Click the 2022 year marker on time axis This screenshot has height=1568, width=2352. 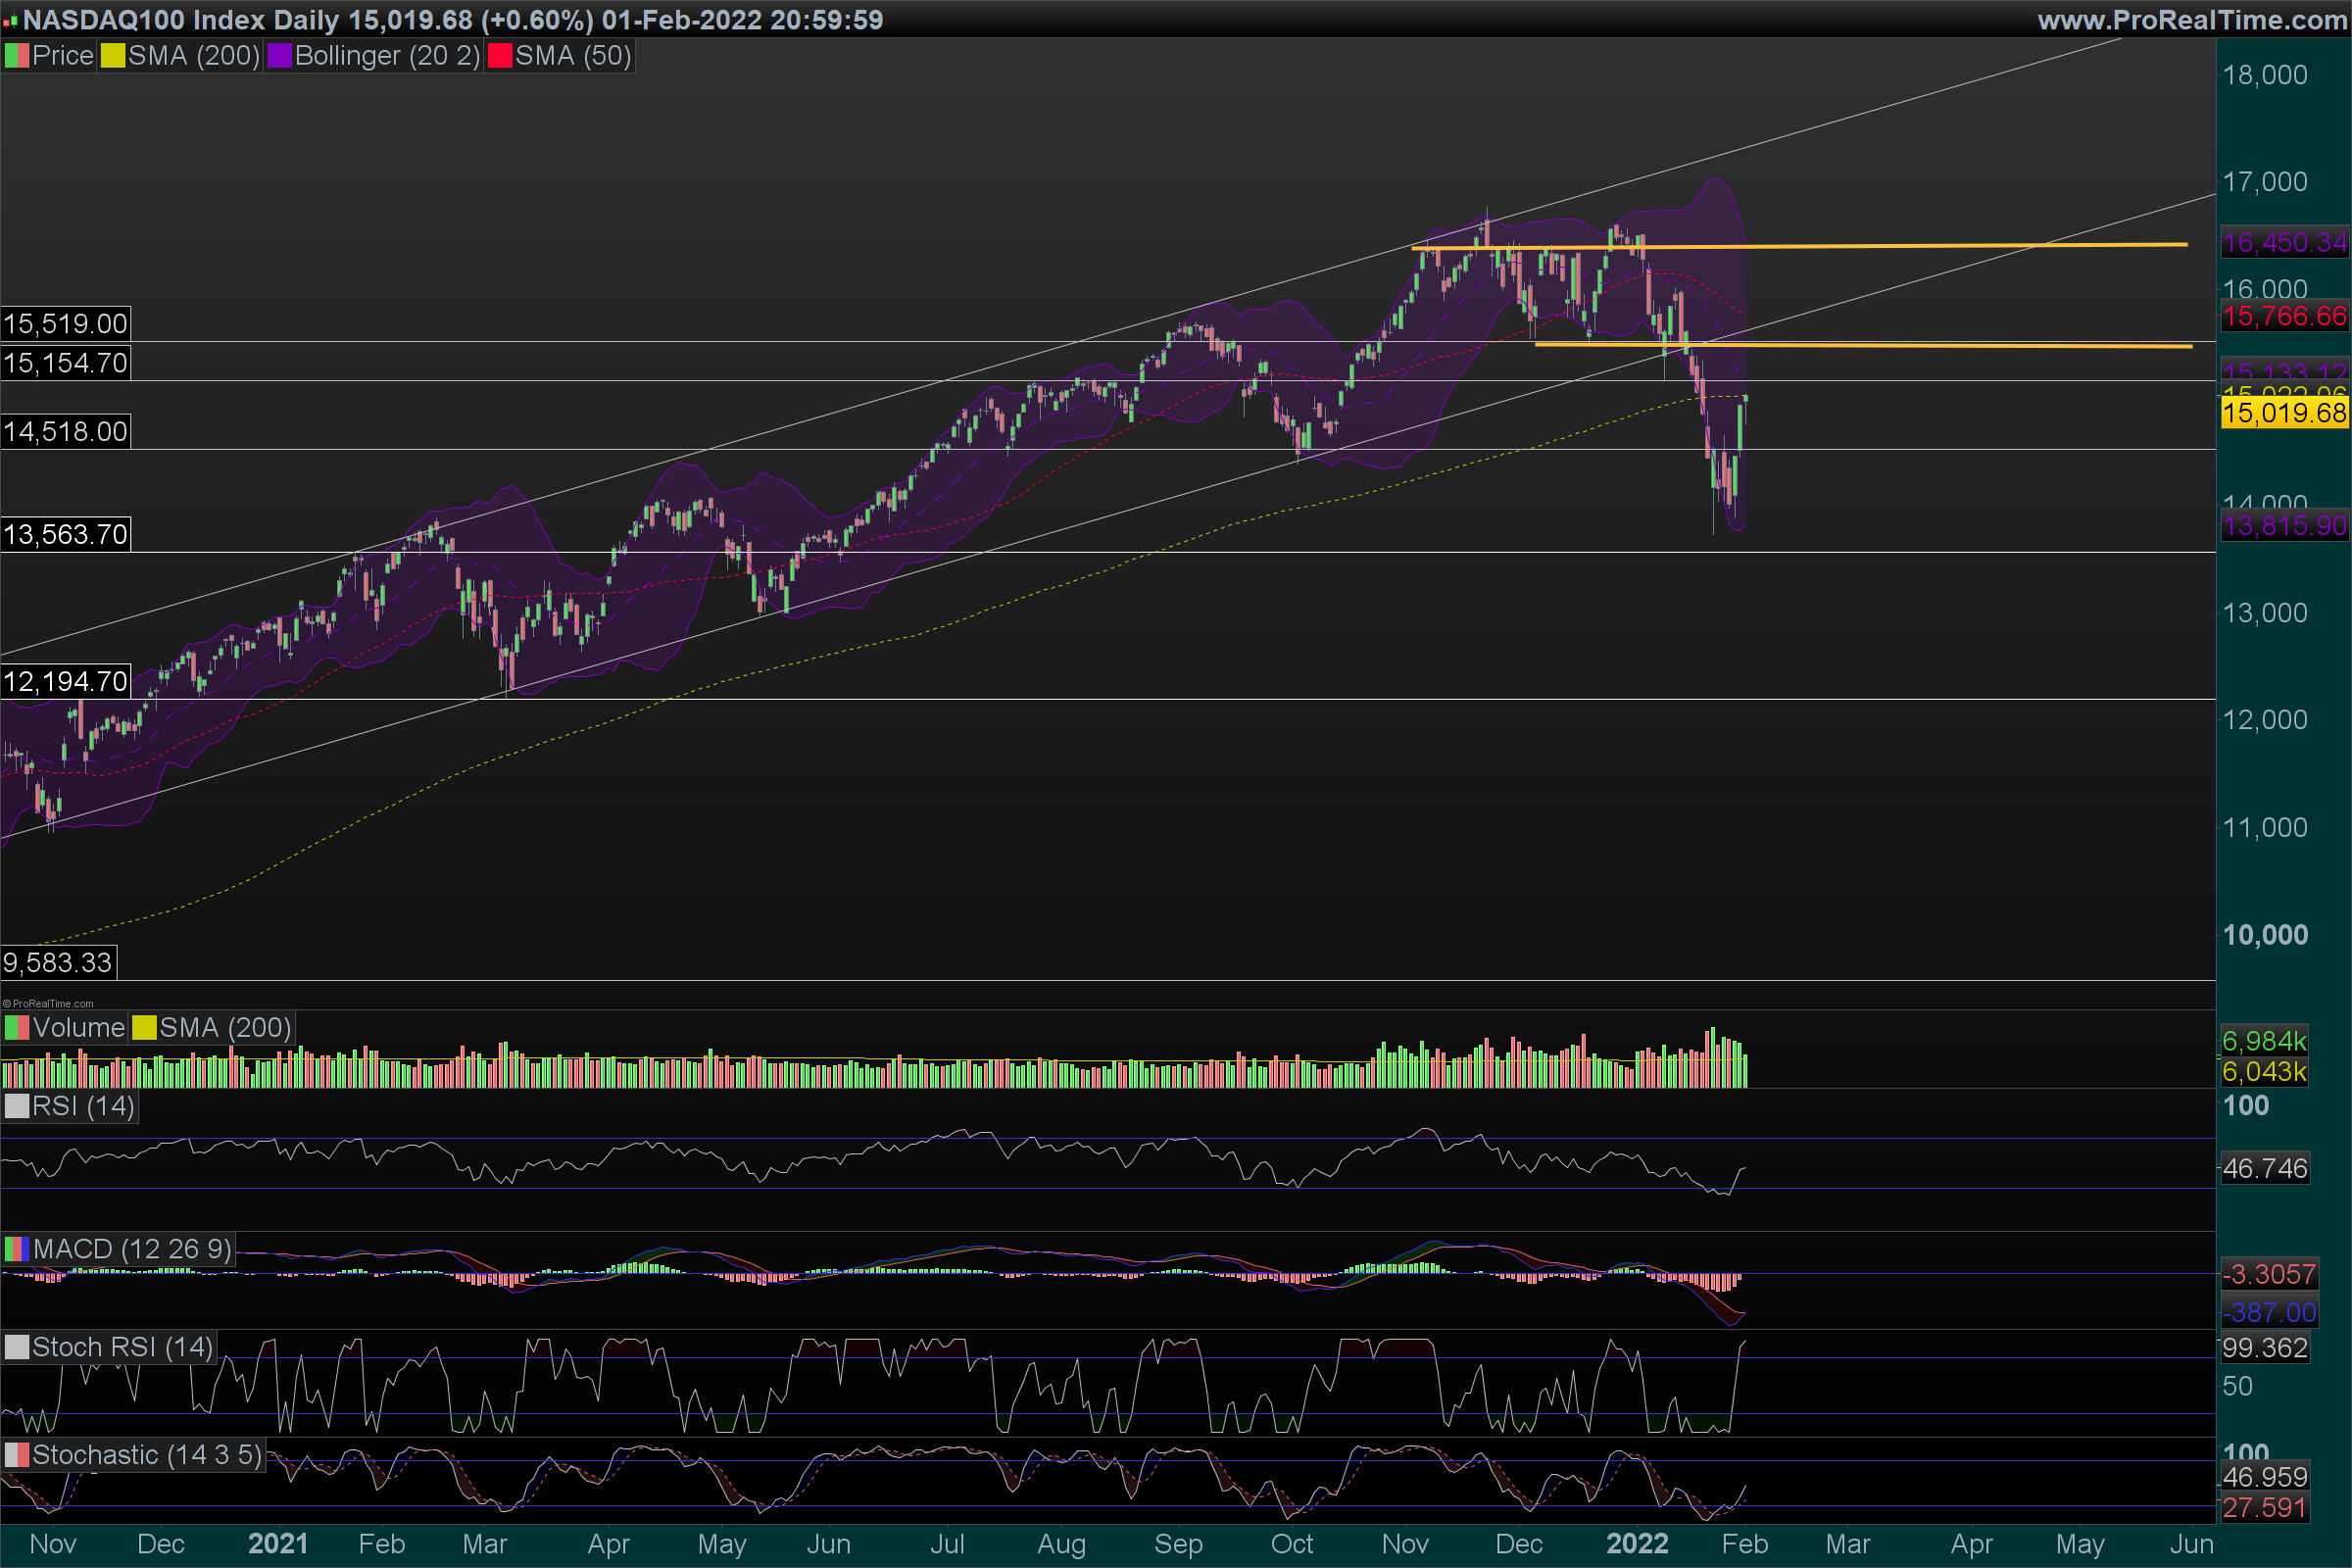pyautogui.click(x=1637, y=1544)
